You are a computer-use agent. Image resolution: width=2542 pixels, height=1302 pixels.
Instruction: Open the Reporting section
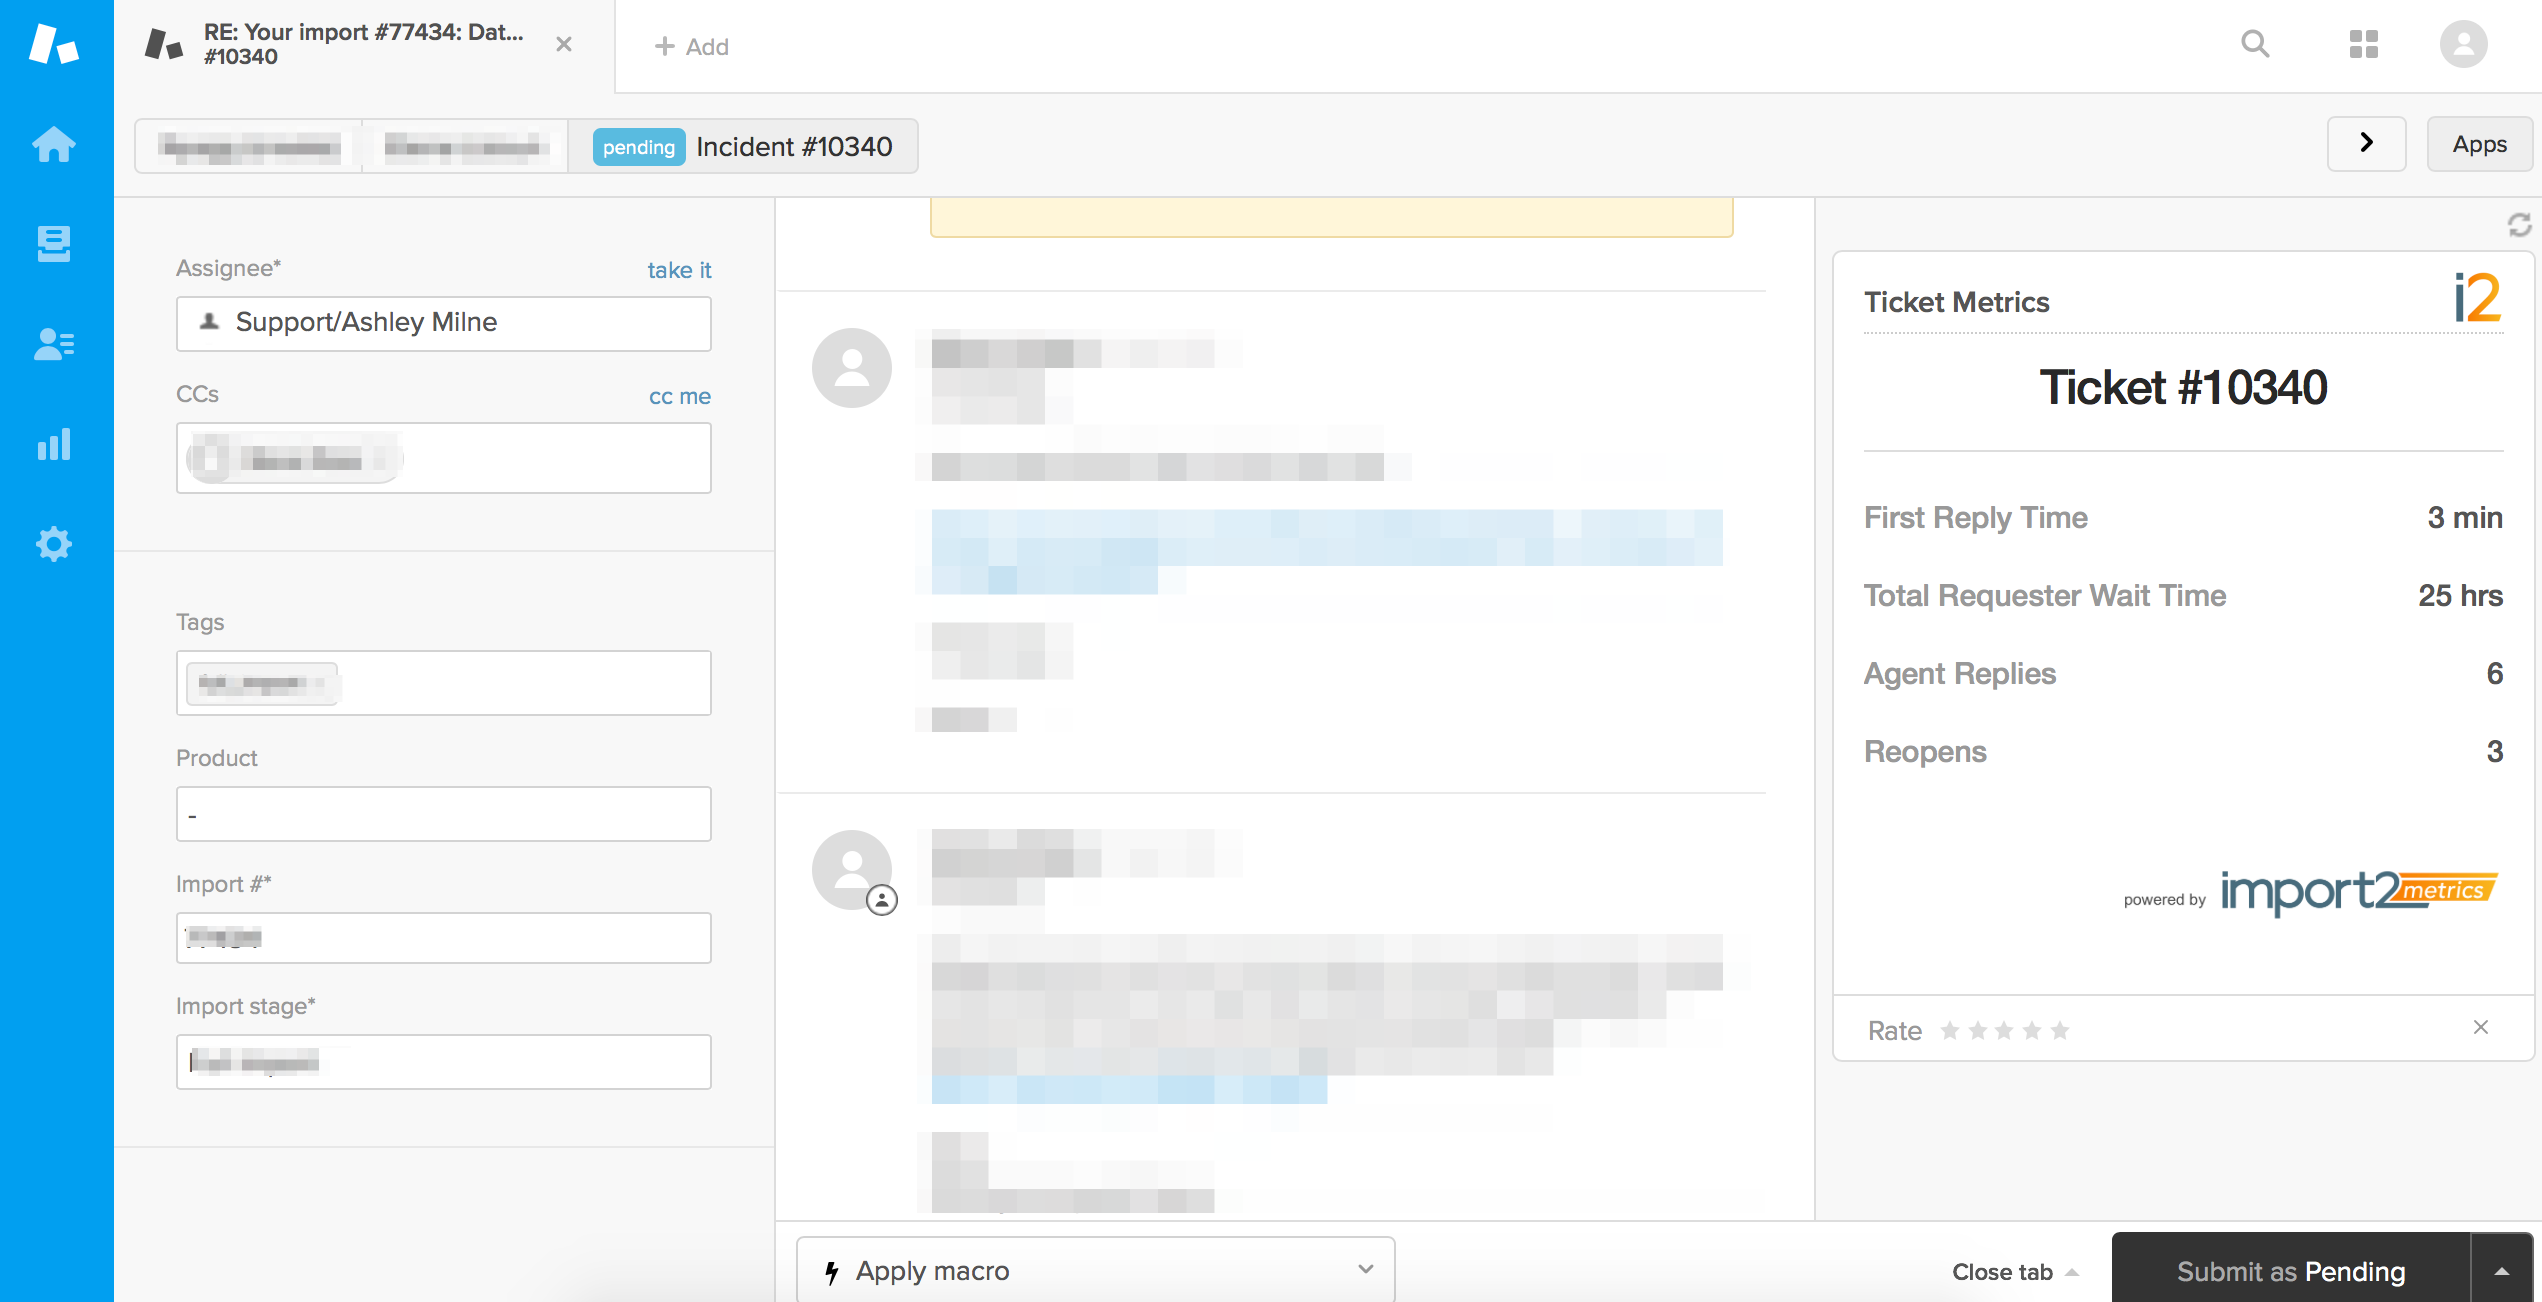tap(53, 444)
